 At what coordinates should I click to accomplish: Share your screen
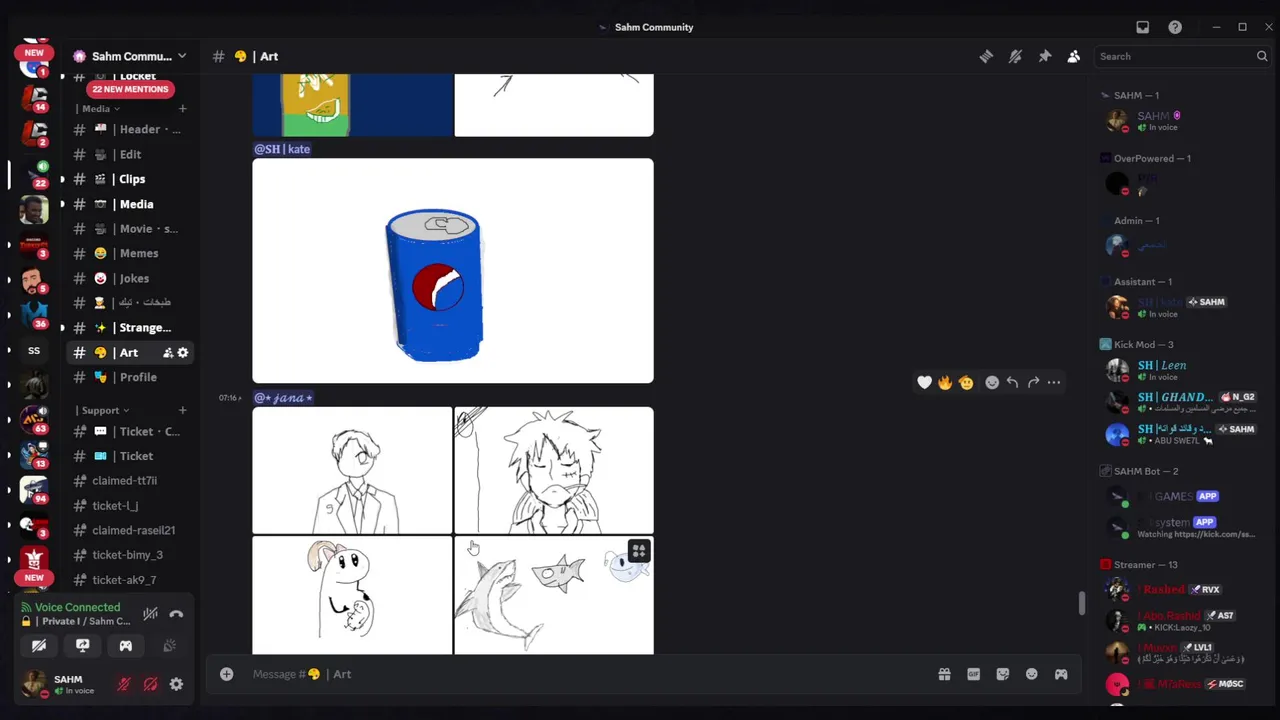pyautogui.click(x=82, y=646)
